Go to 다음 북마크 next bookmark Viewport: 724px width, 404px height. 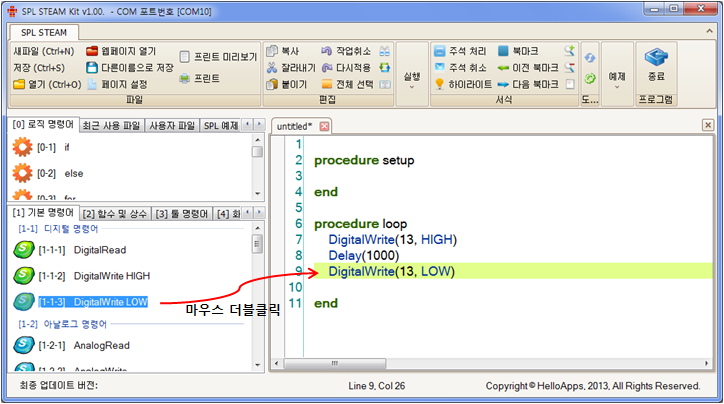[x=527, y=84]
